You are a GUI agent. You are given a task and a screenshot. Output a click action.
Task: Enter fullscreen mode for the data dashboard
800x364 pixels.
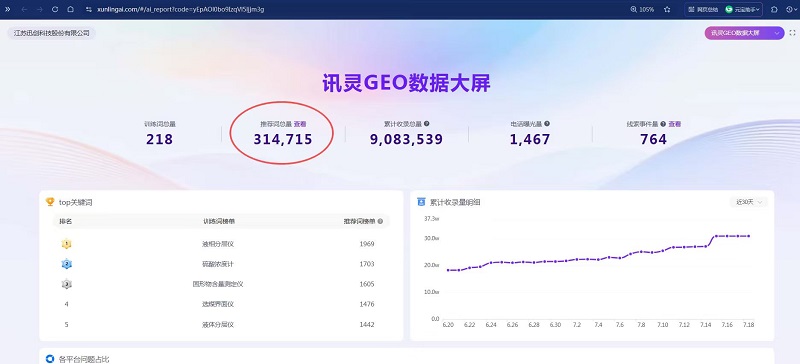pyautogui.click(x=792, y=33)
